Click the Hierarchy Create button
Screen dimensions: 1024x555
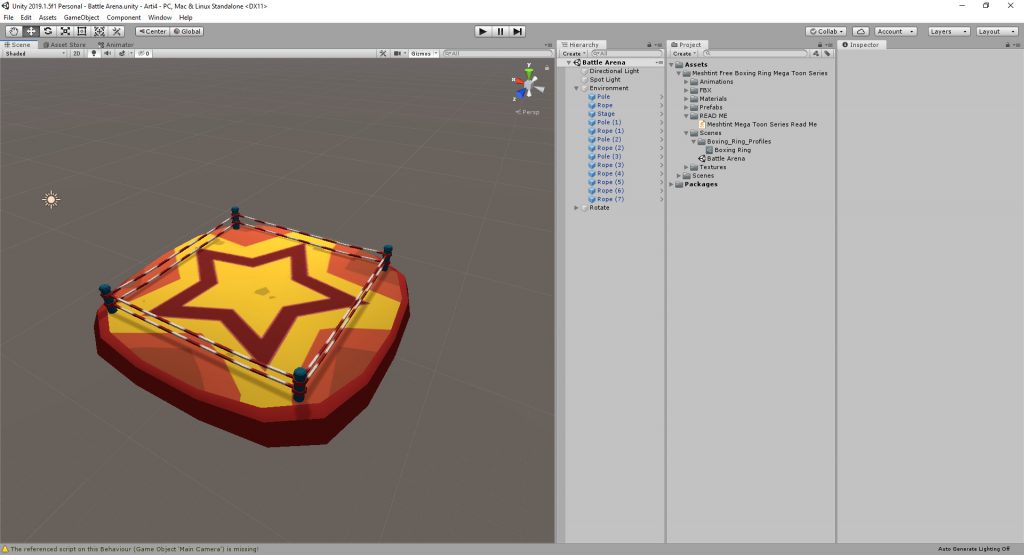point(573,54)
